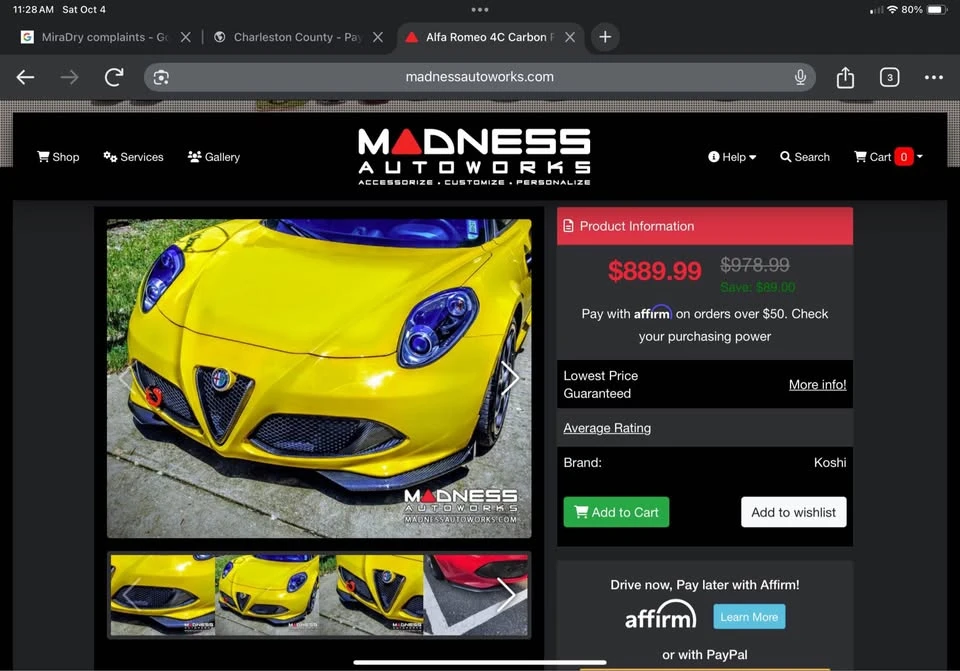The width and height of the screenshot is (960, 671).
Task: Select the red car thumbnail
Action: tap(476, 594)
